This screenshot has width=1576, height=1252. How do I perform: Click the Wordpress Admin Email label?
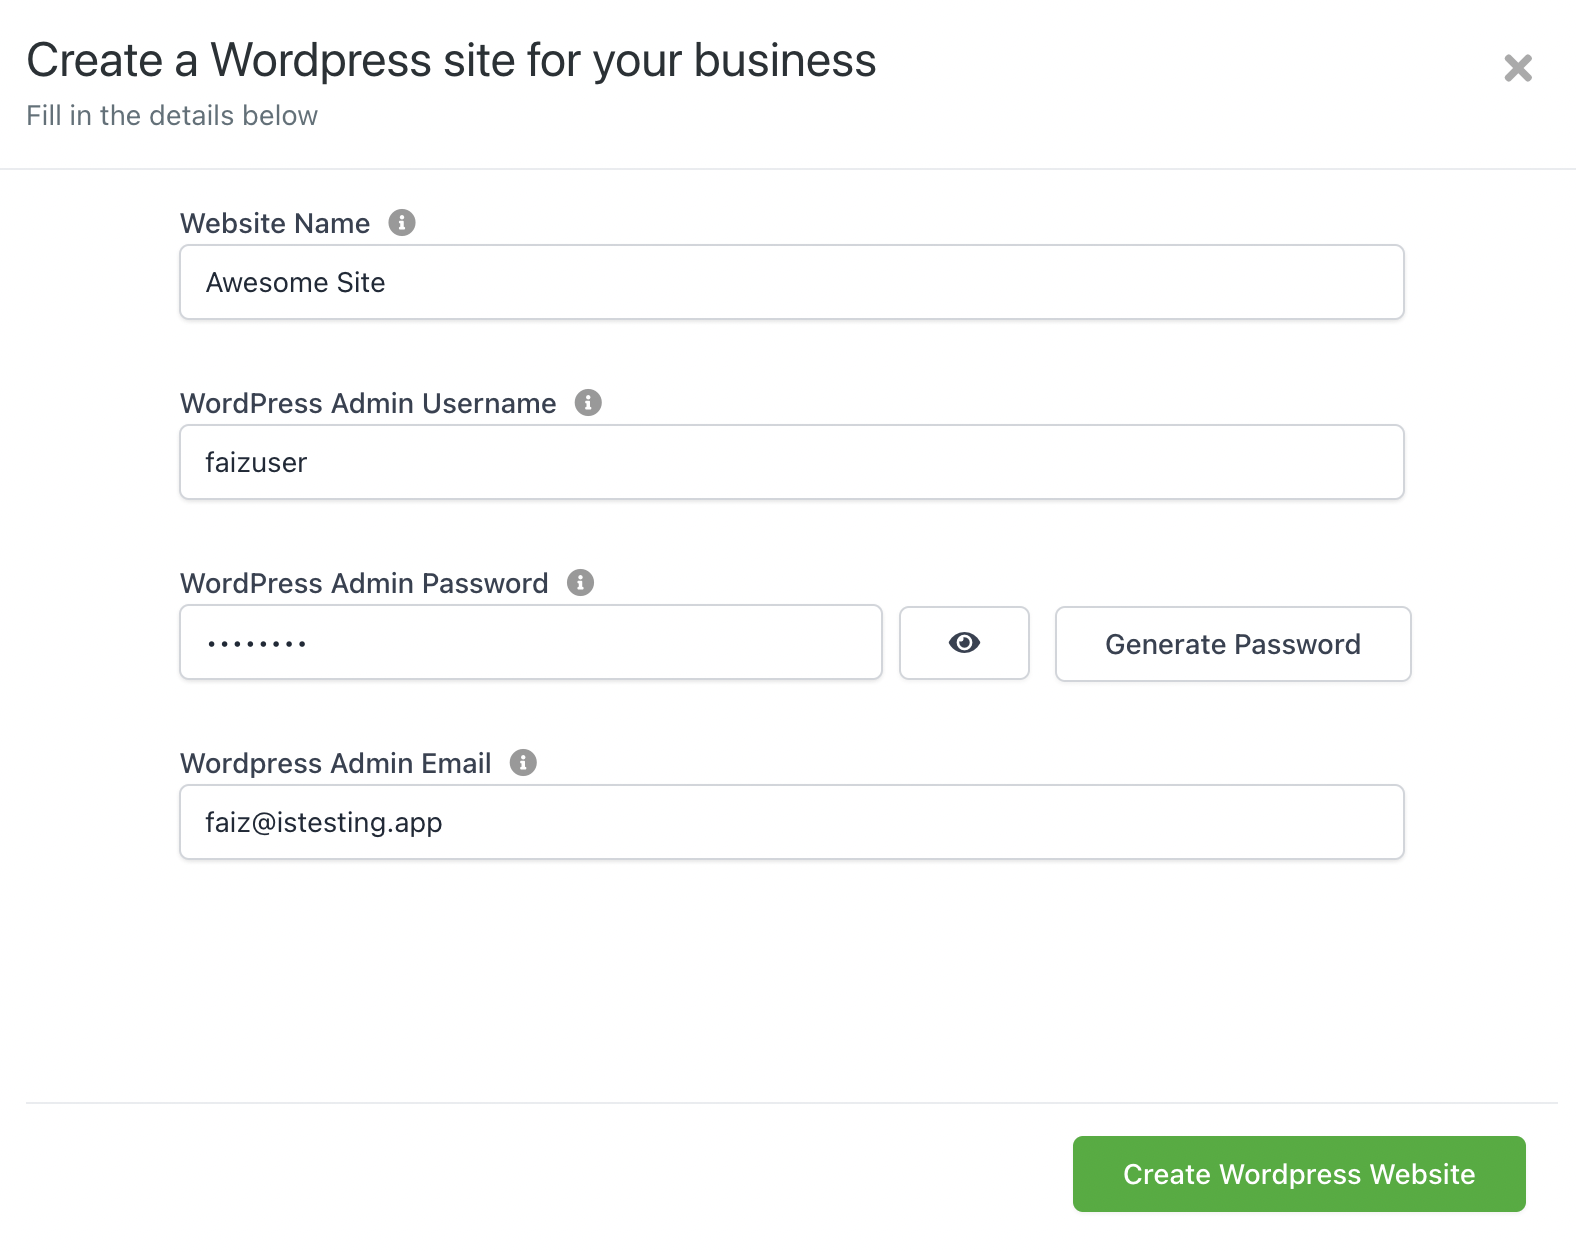pyautogui.click(x=336, y=763)
